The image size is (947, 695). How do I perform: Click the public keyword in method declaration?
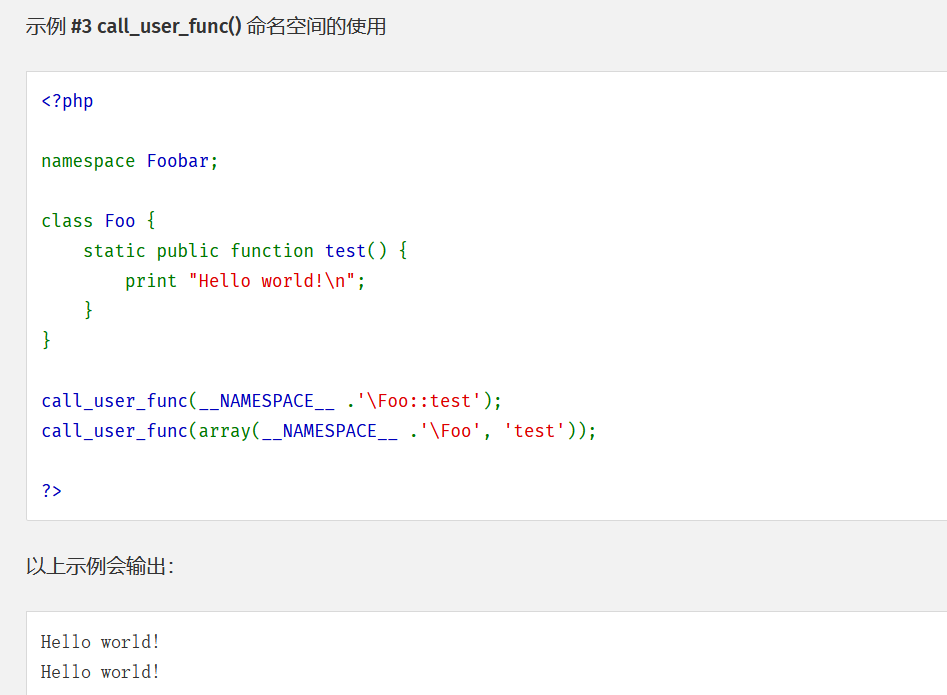coord(188,251)
